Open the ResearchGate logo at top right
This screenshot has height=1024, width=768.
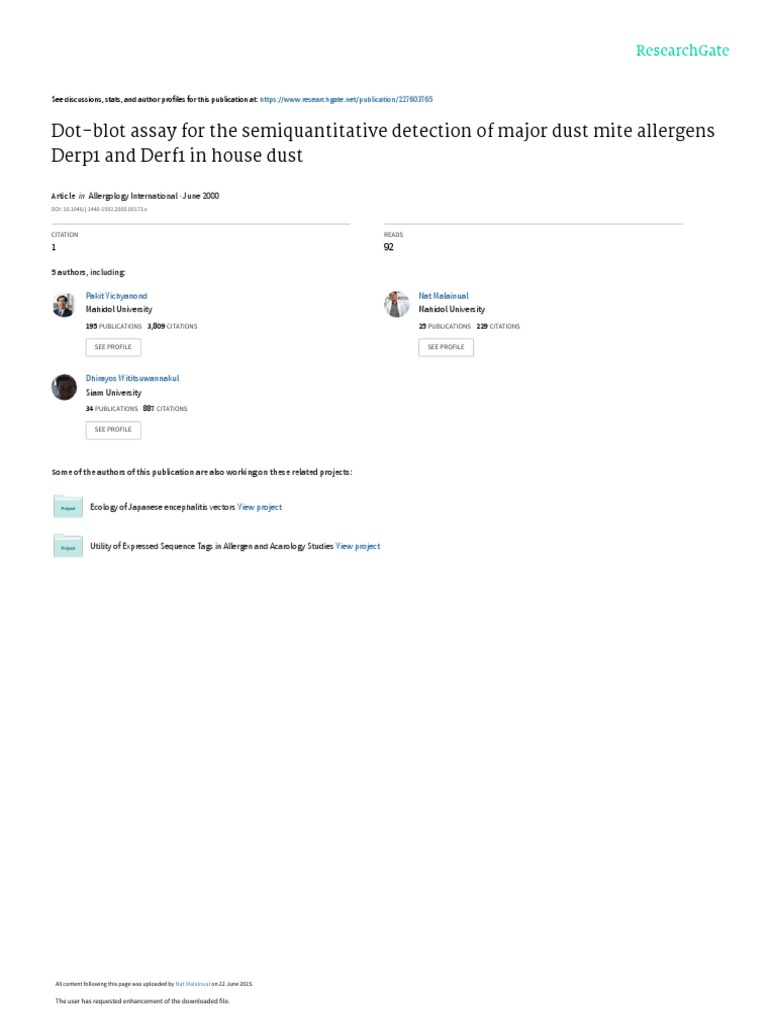tap(682, 50)
